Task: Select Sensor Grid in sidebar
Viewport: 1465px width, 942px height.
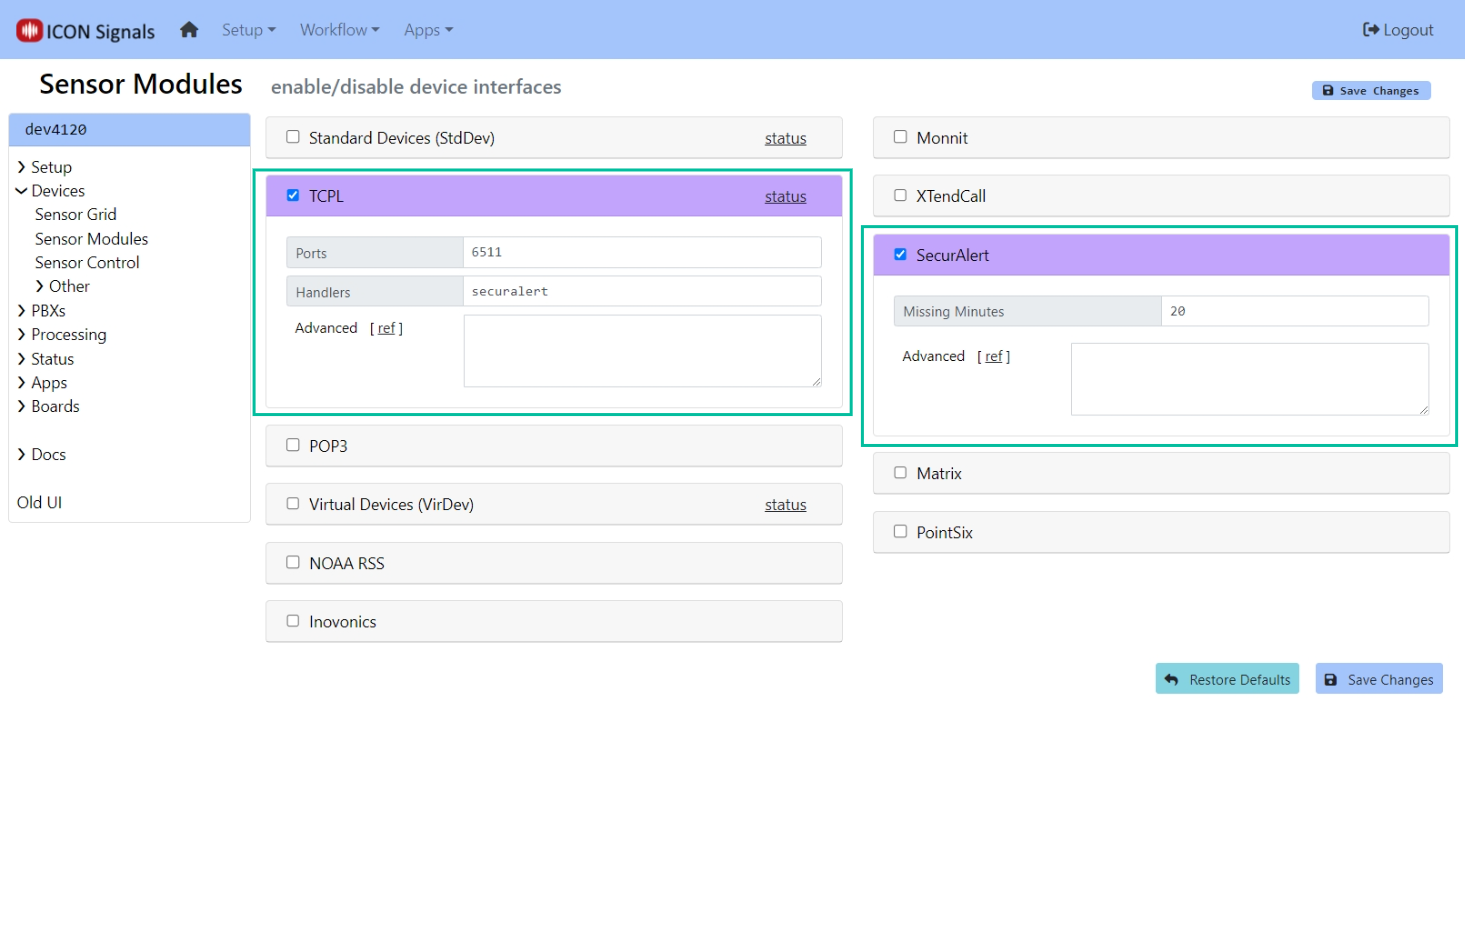Action: [x=76, y=215]
